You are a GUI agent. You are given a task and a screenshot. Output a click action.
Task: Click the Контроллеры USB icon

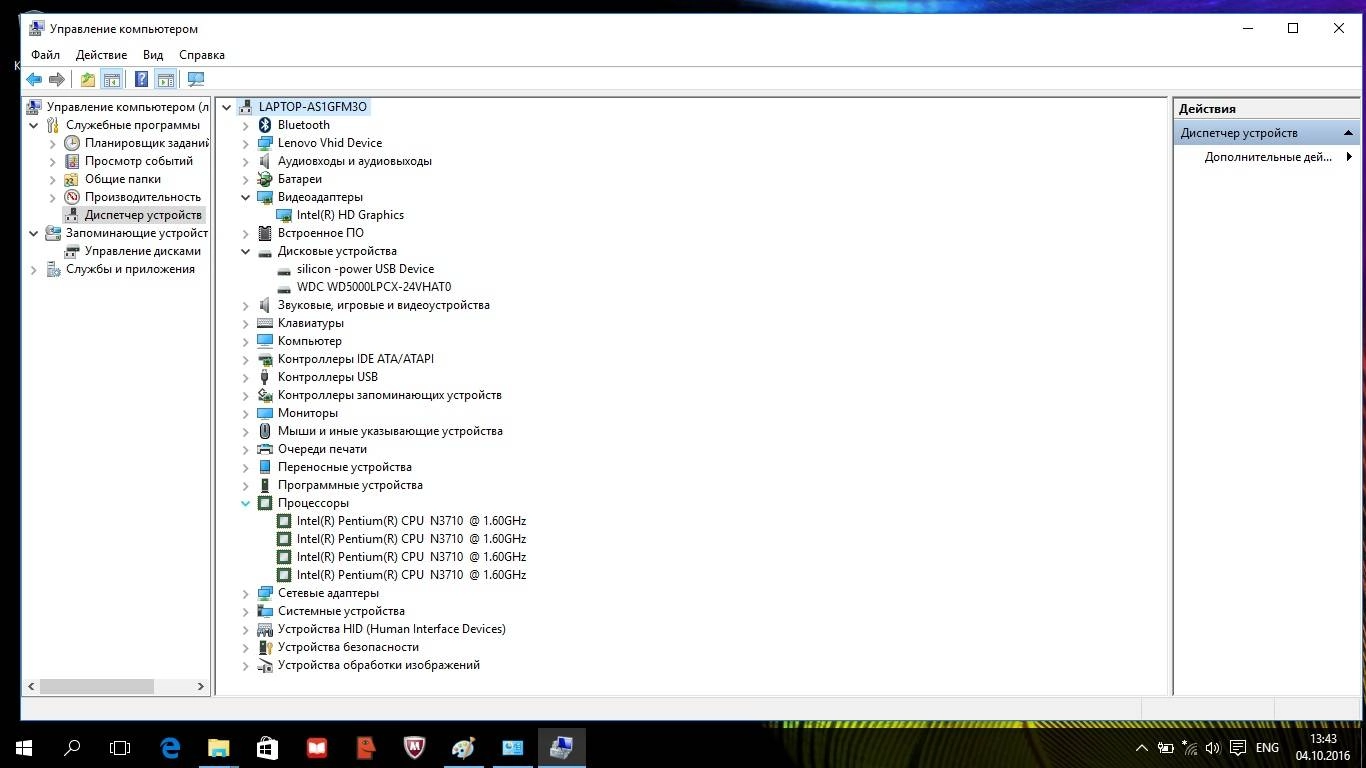[x=265, y=377]
